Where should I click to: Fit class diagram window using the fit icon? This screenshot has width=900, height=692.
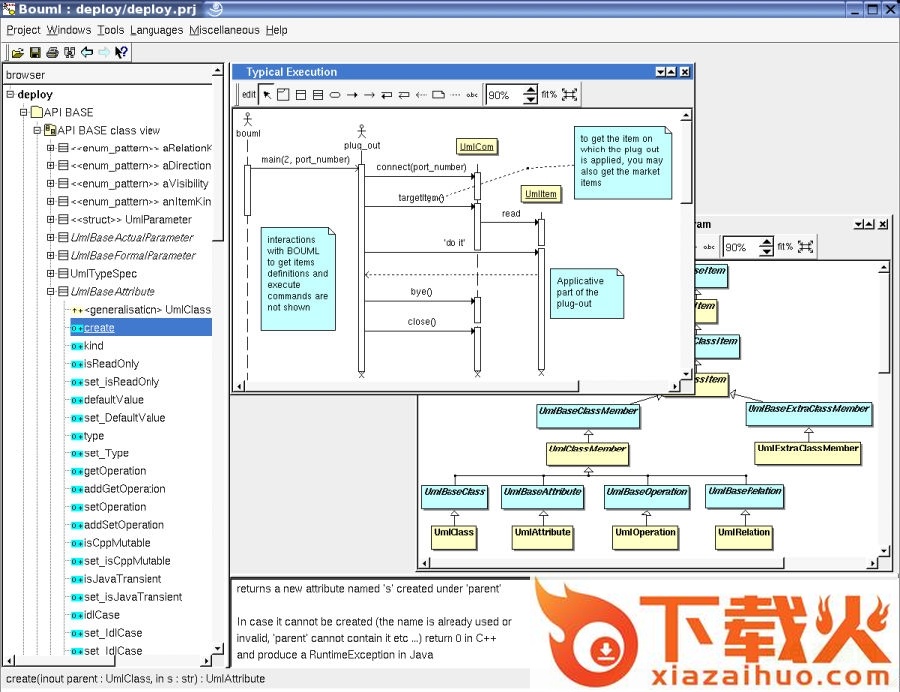tap(806, 247)
